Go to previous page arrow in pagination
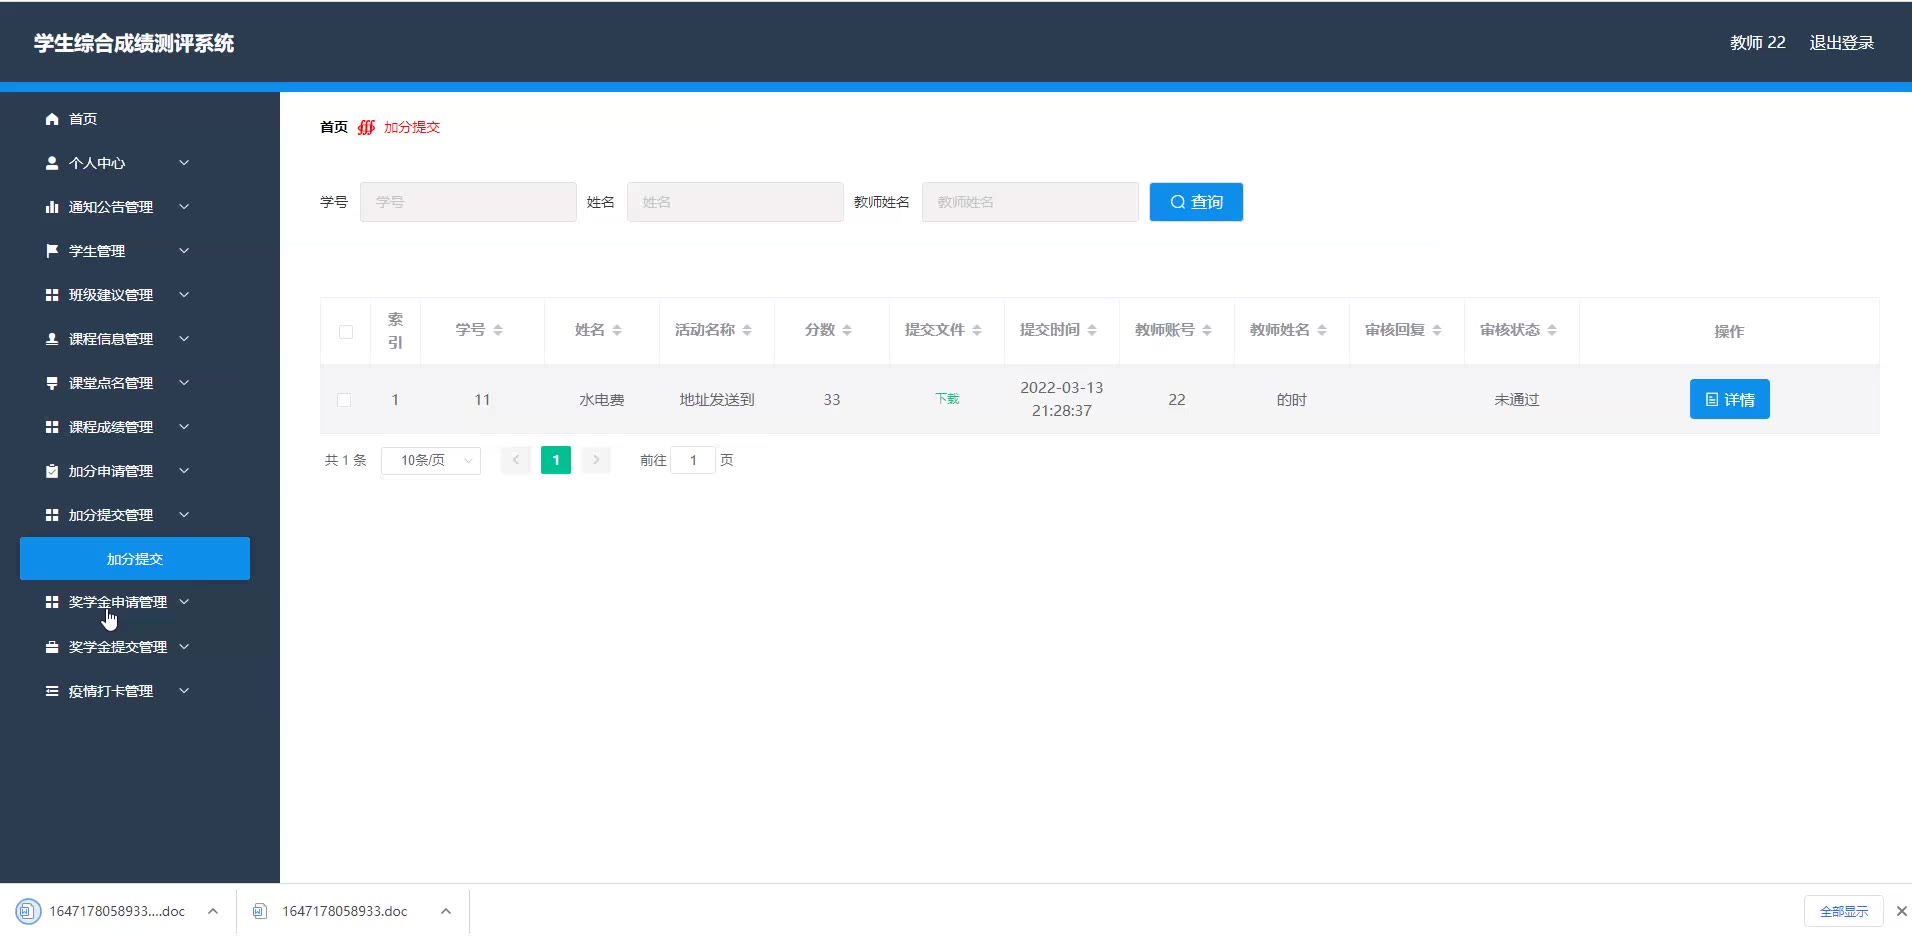The image size is (1912, 936). [516, 460]
